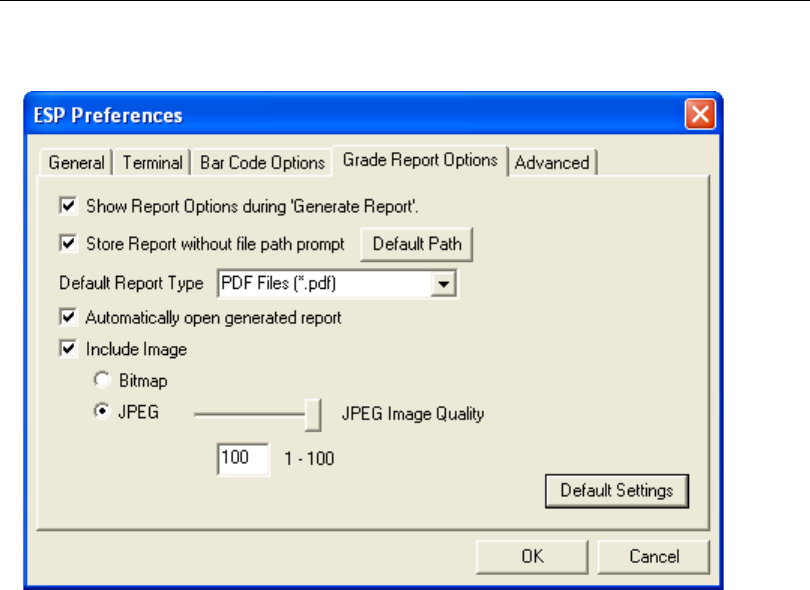Screen dimensions: 810x590
Task: Click the Default Path button
Action: point(416,243)
